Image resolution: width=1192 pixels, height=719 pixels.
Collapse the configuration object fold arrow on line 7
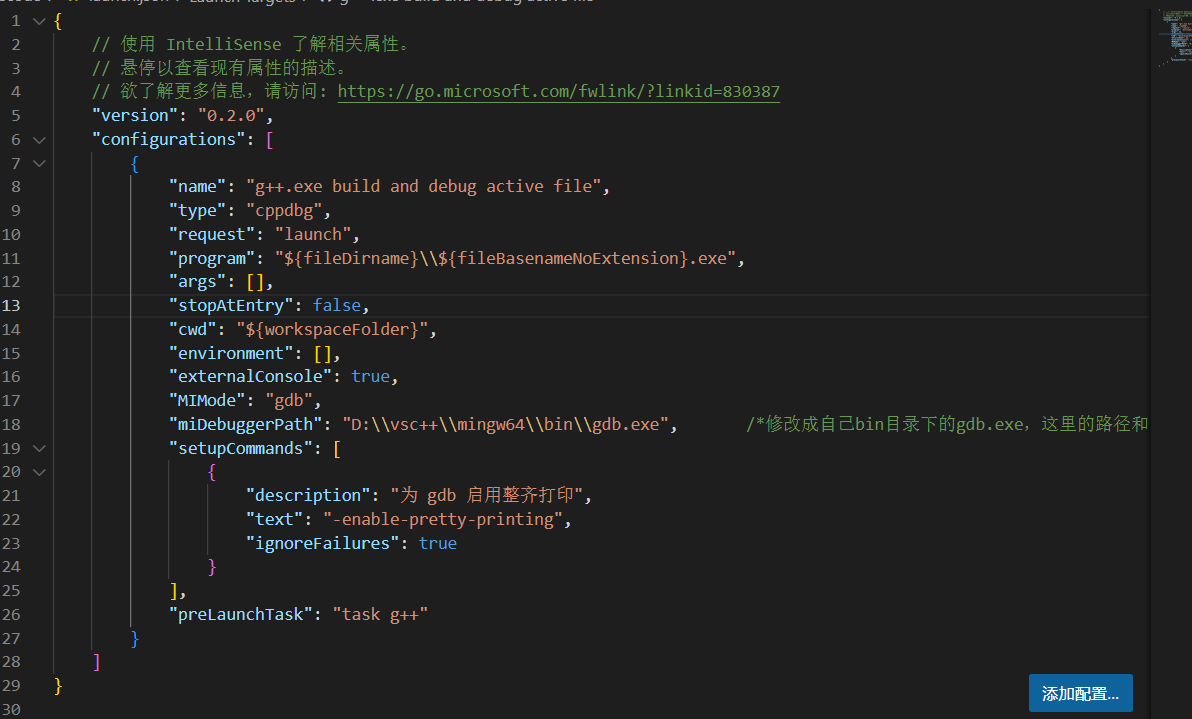40,163
